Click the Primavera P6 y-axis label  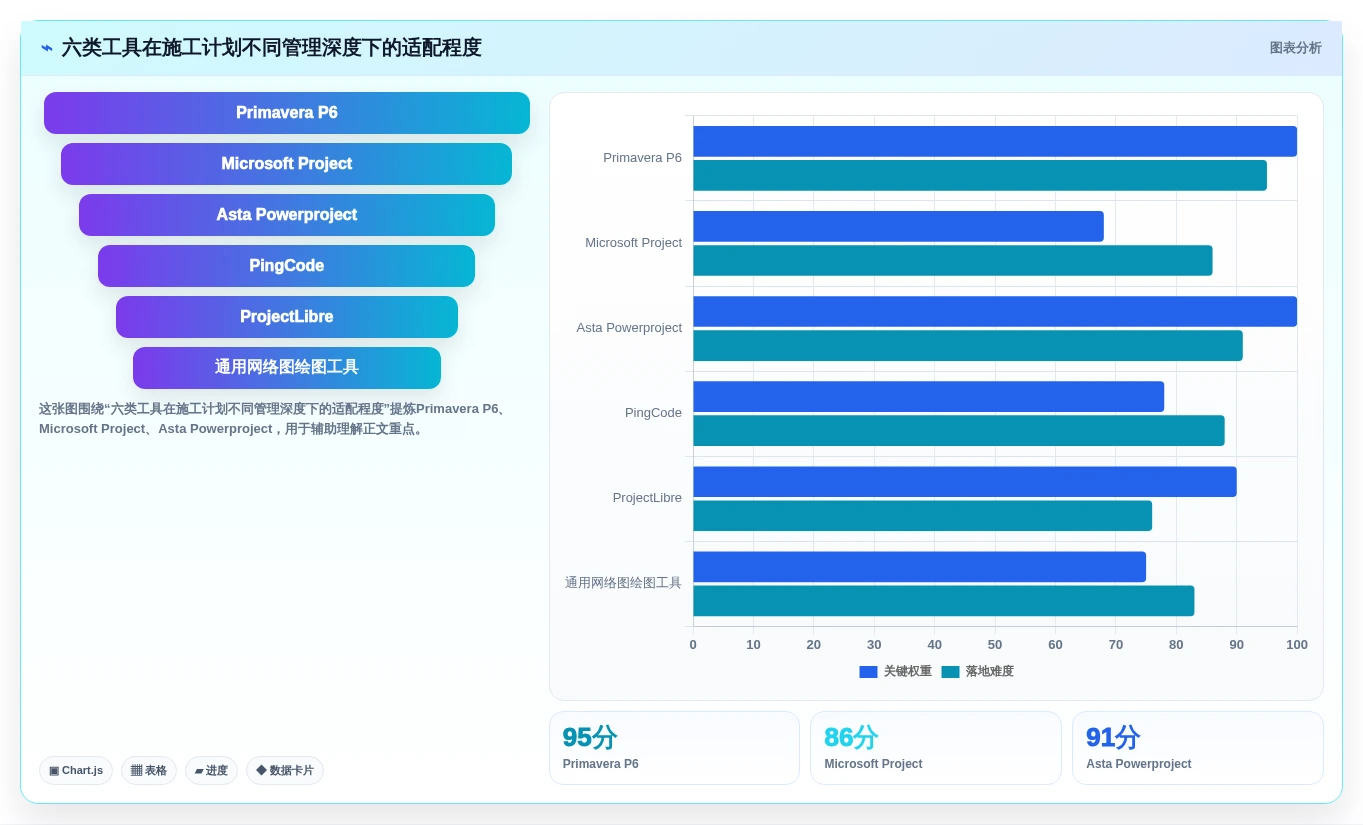tap(642, 158)
